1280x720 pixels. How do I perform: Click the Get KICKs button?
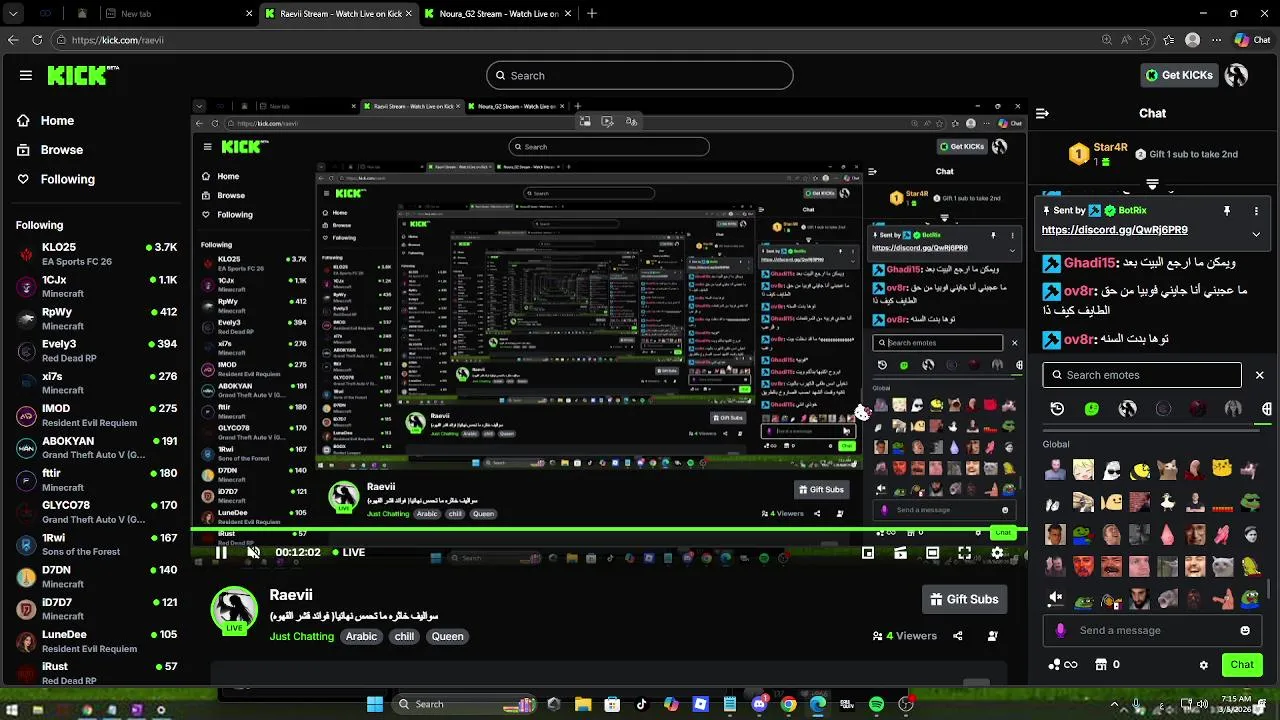click(x=1179, y=75)
